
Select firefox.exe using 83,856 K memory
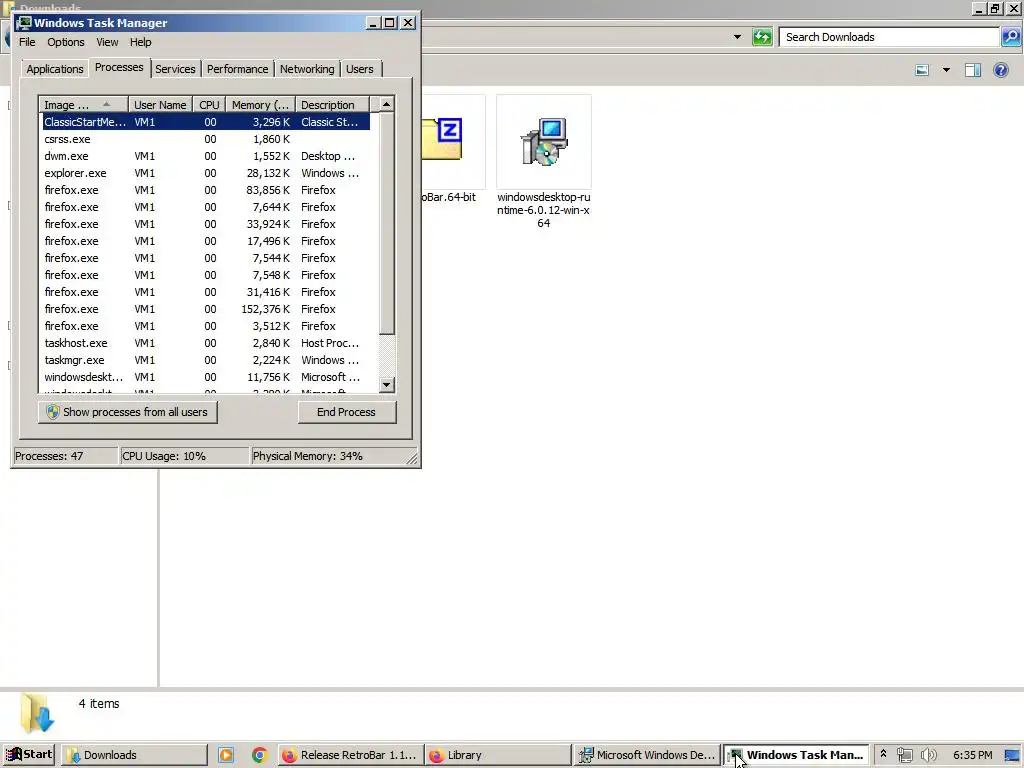[x=206, y=190]
